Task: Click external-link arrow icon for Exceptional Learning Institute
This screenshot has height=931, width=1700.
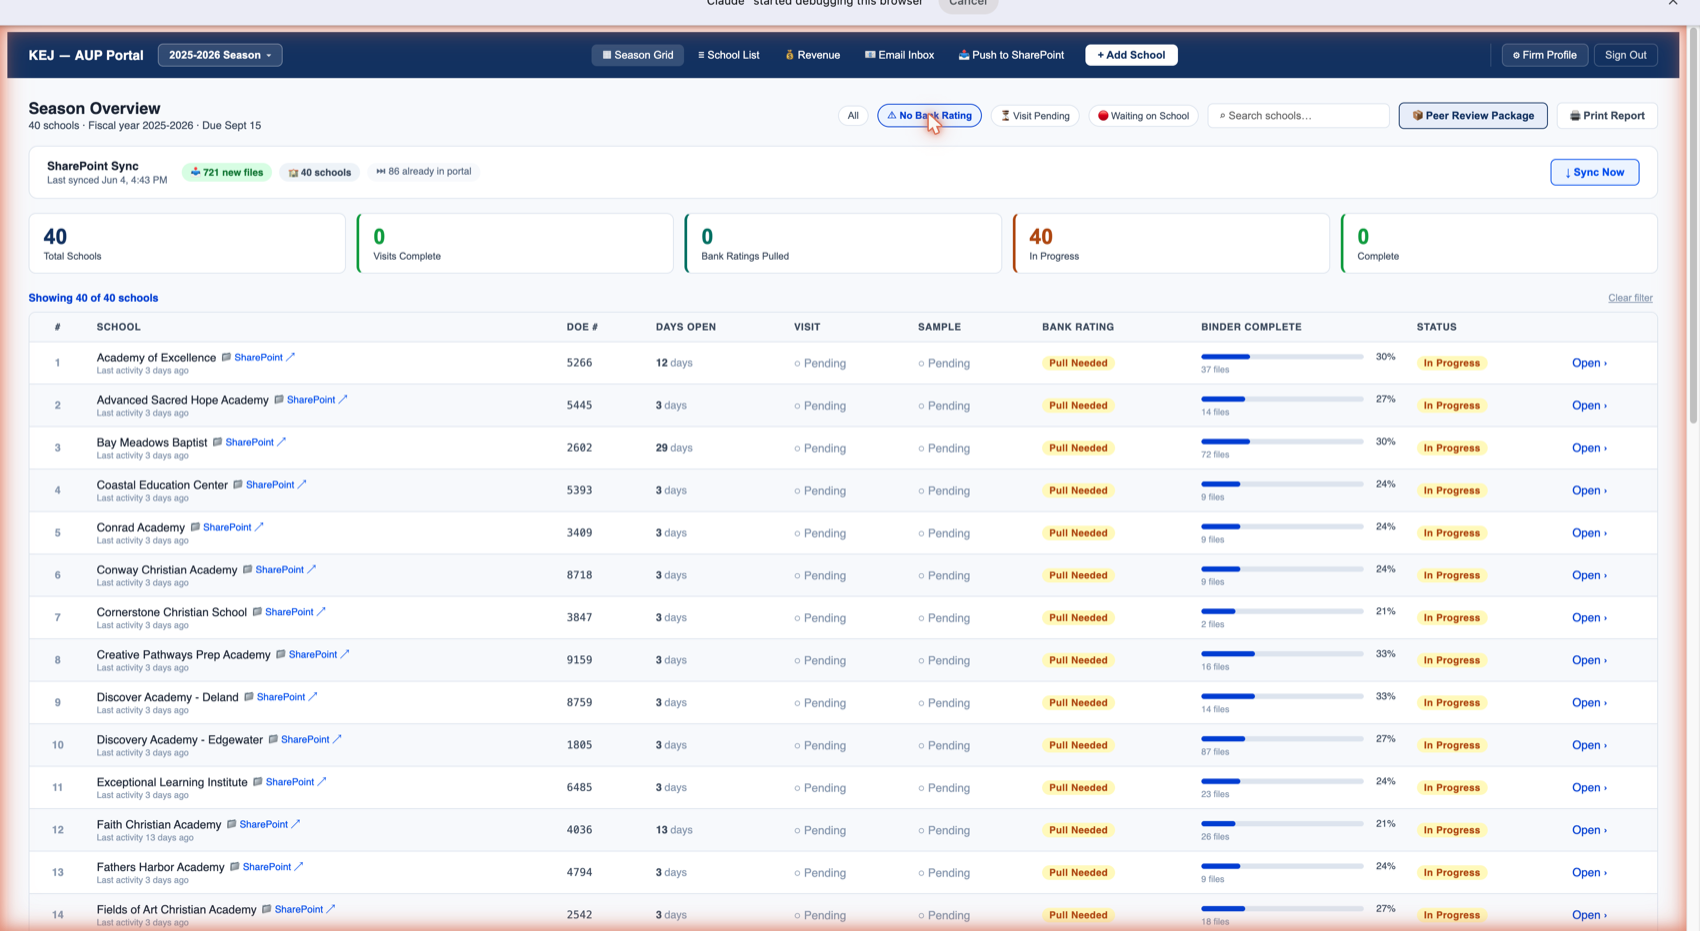Action: [322, 782]
